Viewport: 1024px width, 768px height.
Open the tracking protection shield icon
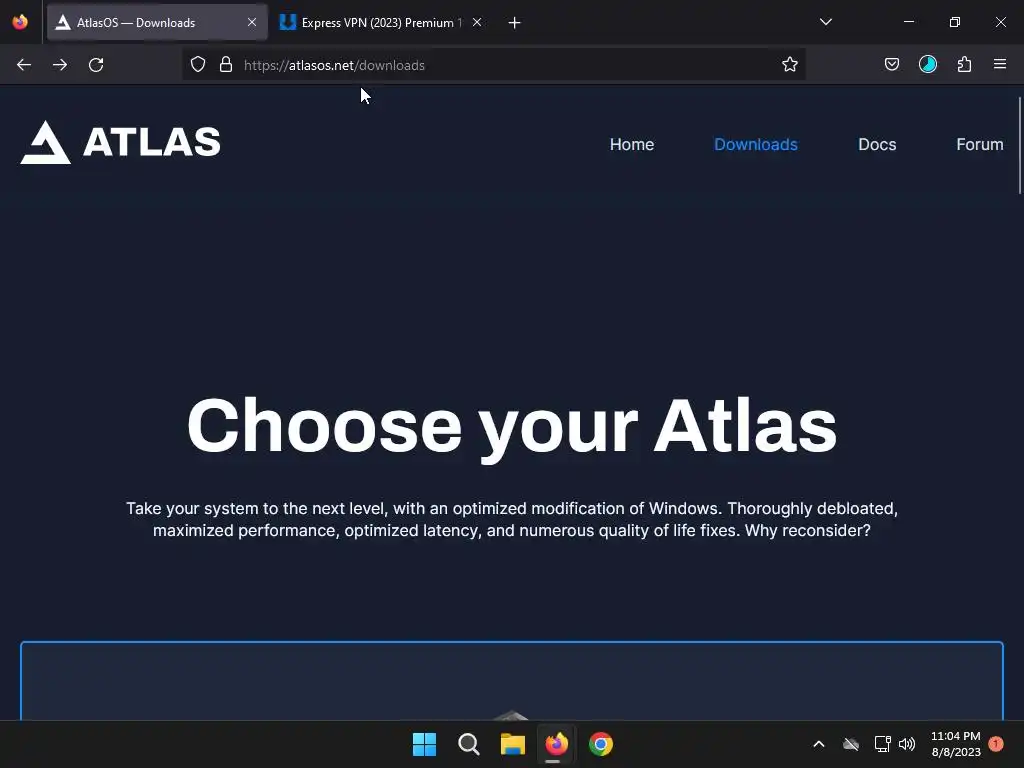click(x=198, y=65)
